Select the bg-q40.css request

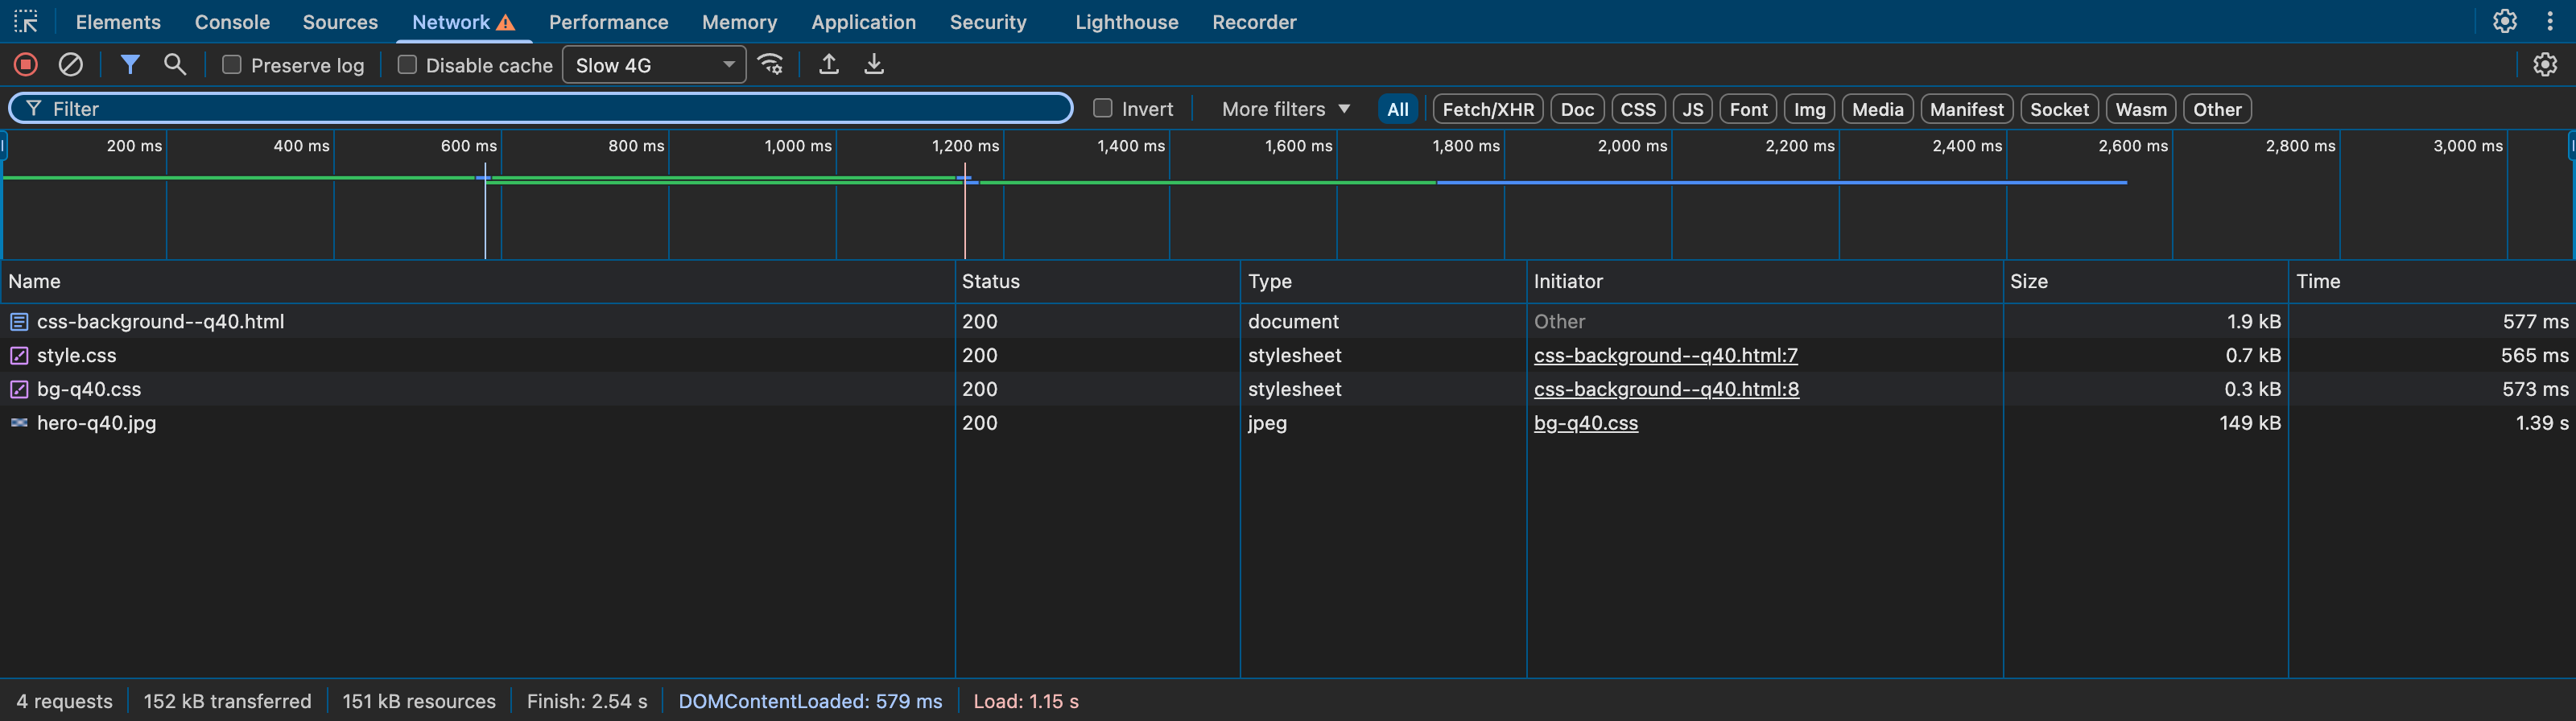1288,390
